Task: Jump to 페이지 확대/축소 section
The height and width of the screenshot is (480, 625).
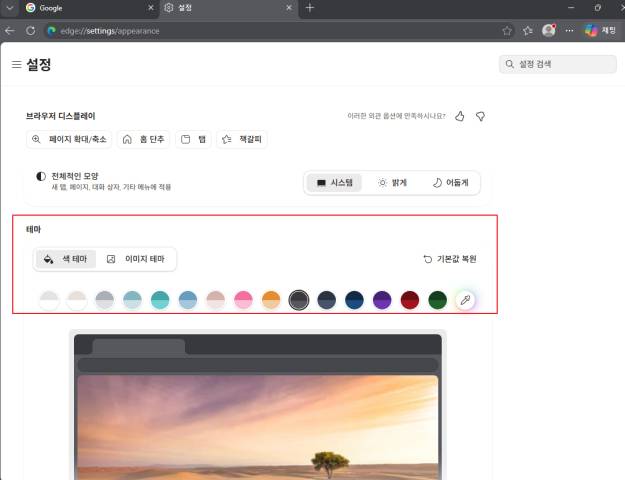Action: click(x=69, y=140)
